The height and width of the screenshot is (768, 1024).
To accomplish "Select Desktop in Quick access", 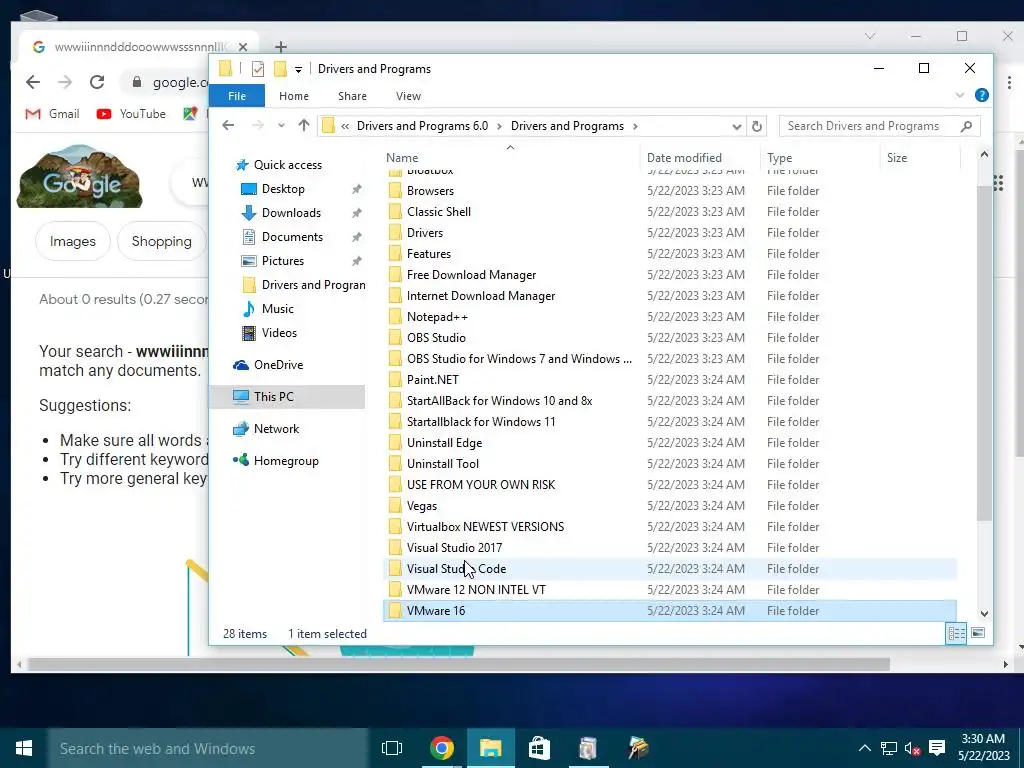I will pyautogui.click(x=283, y=189).
